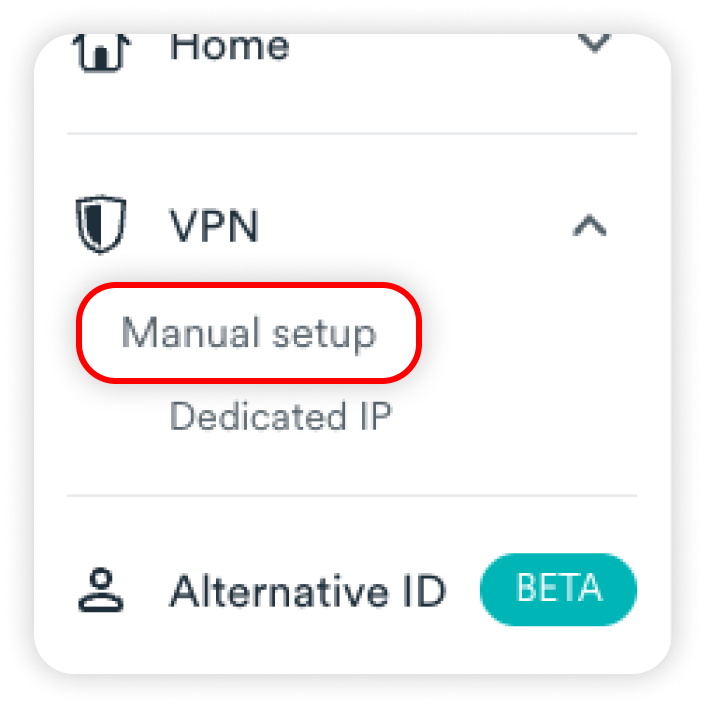Select the VPN menu label
This screenshot has width=706, height=708.
pos(214,226)
